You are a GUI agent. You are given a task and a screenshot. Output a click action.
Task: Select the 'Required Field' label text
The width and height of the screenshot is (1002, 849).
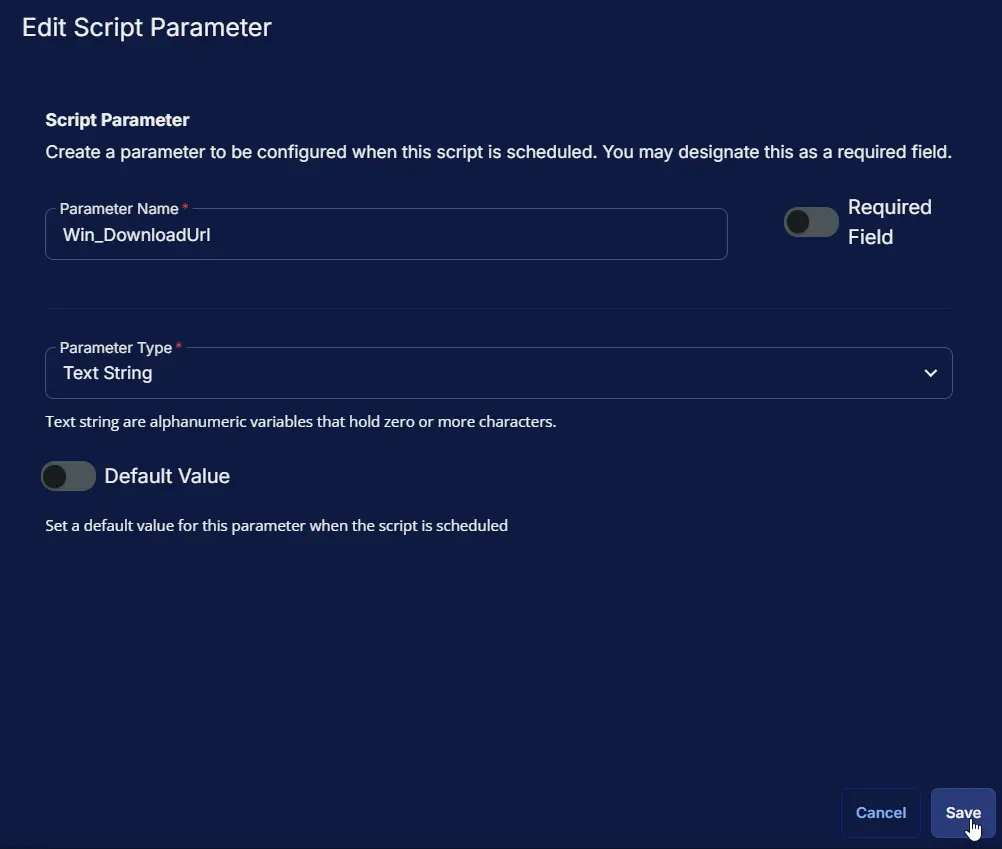click(x=890, y=222)
